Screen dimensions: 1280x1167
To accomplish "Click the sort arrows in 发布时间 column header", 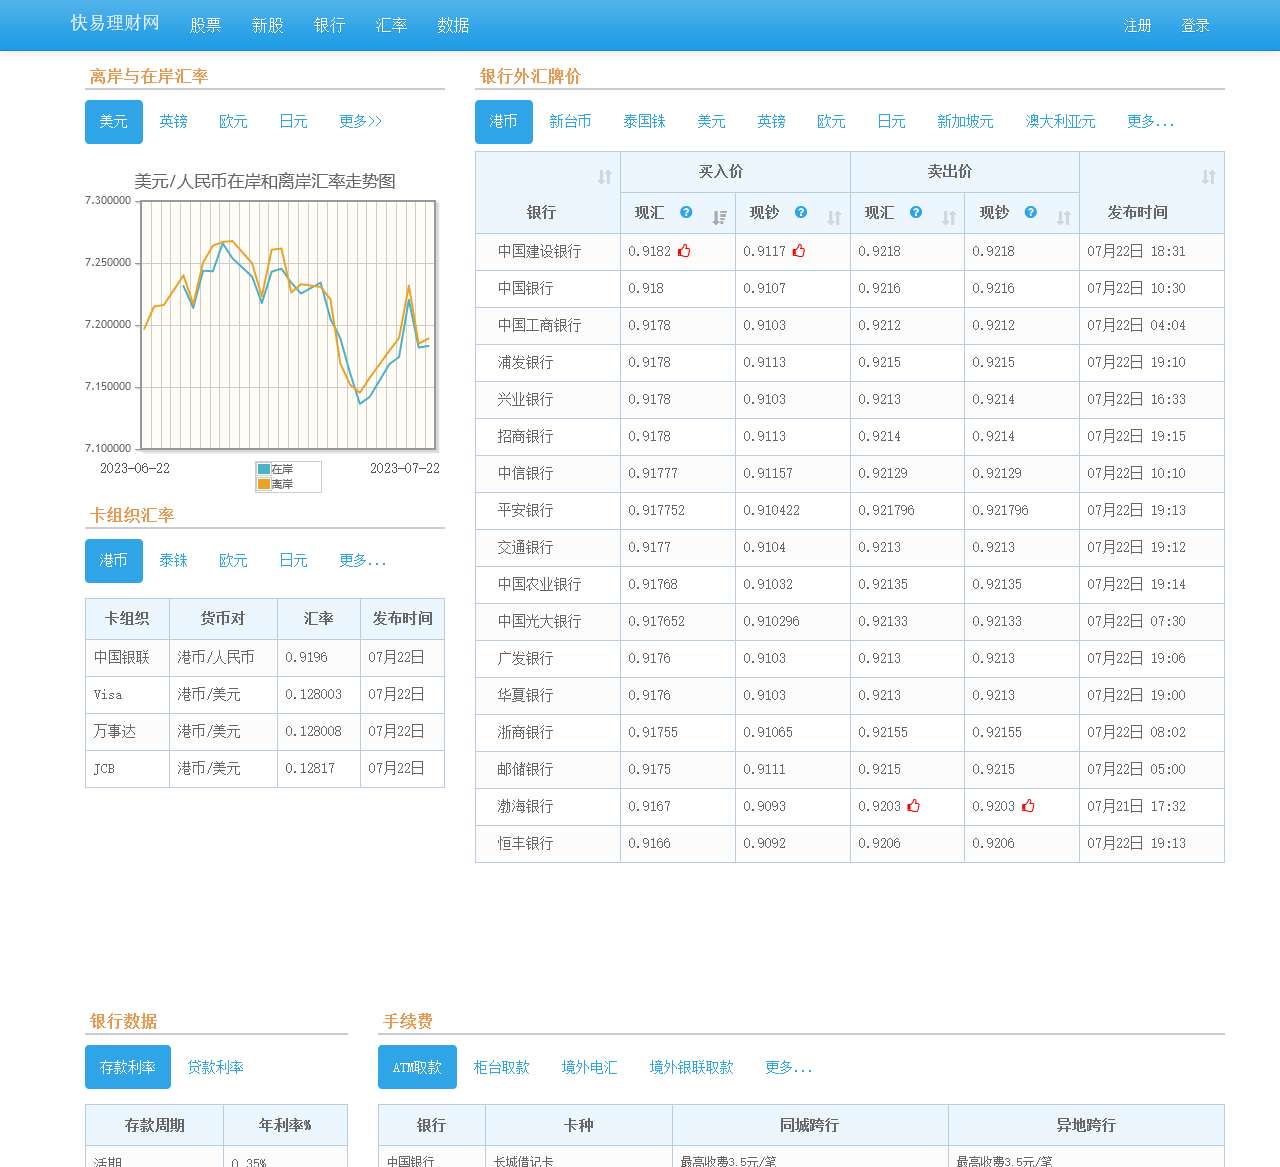I will [1208, 177].
